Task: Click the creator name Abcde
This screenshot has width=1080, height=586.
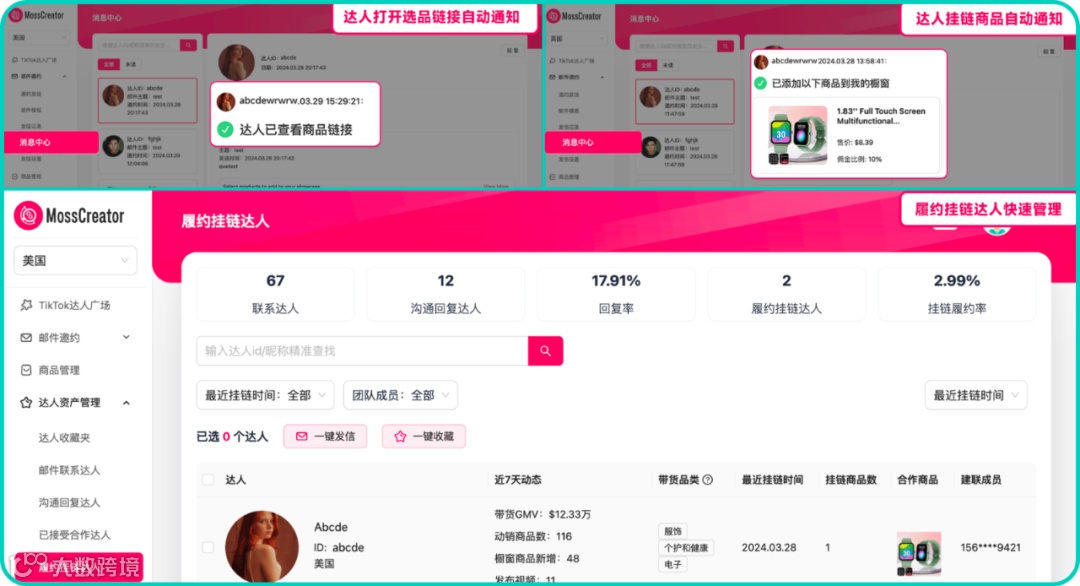Action: [x=331, y=527]
